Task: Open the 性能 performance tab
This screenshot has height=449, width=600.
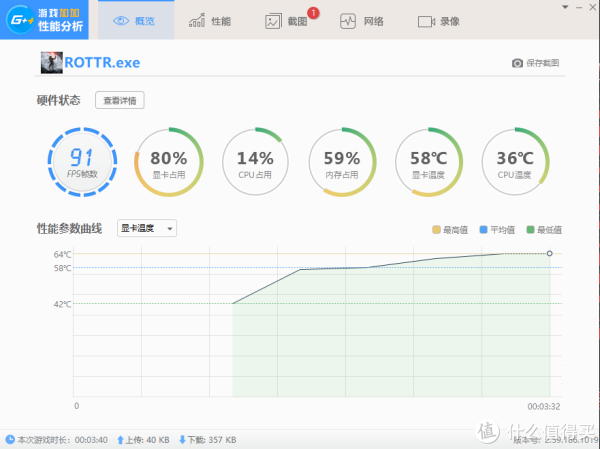Action: click(x=210, y=21)
